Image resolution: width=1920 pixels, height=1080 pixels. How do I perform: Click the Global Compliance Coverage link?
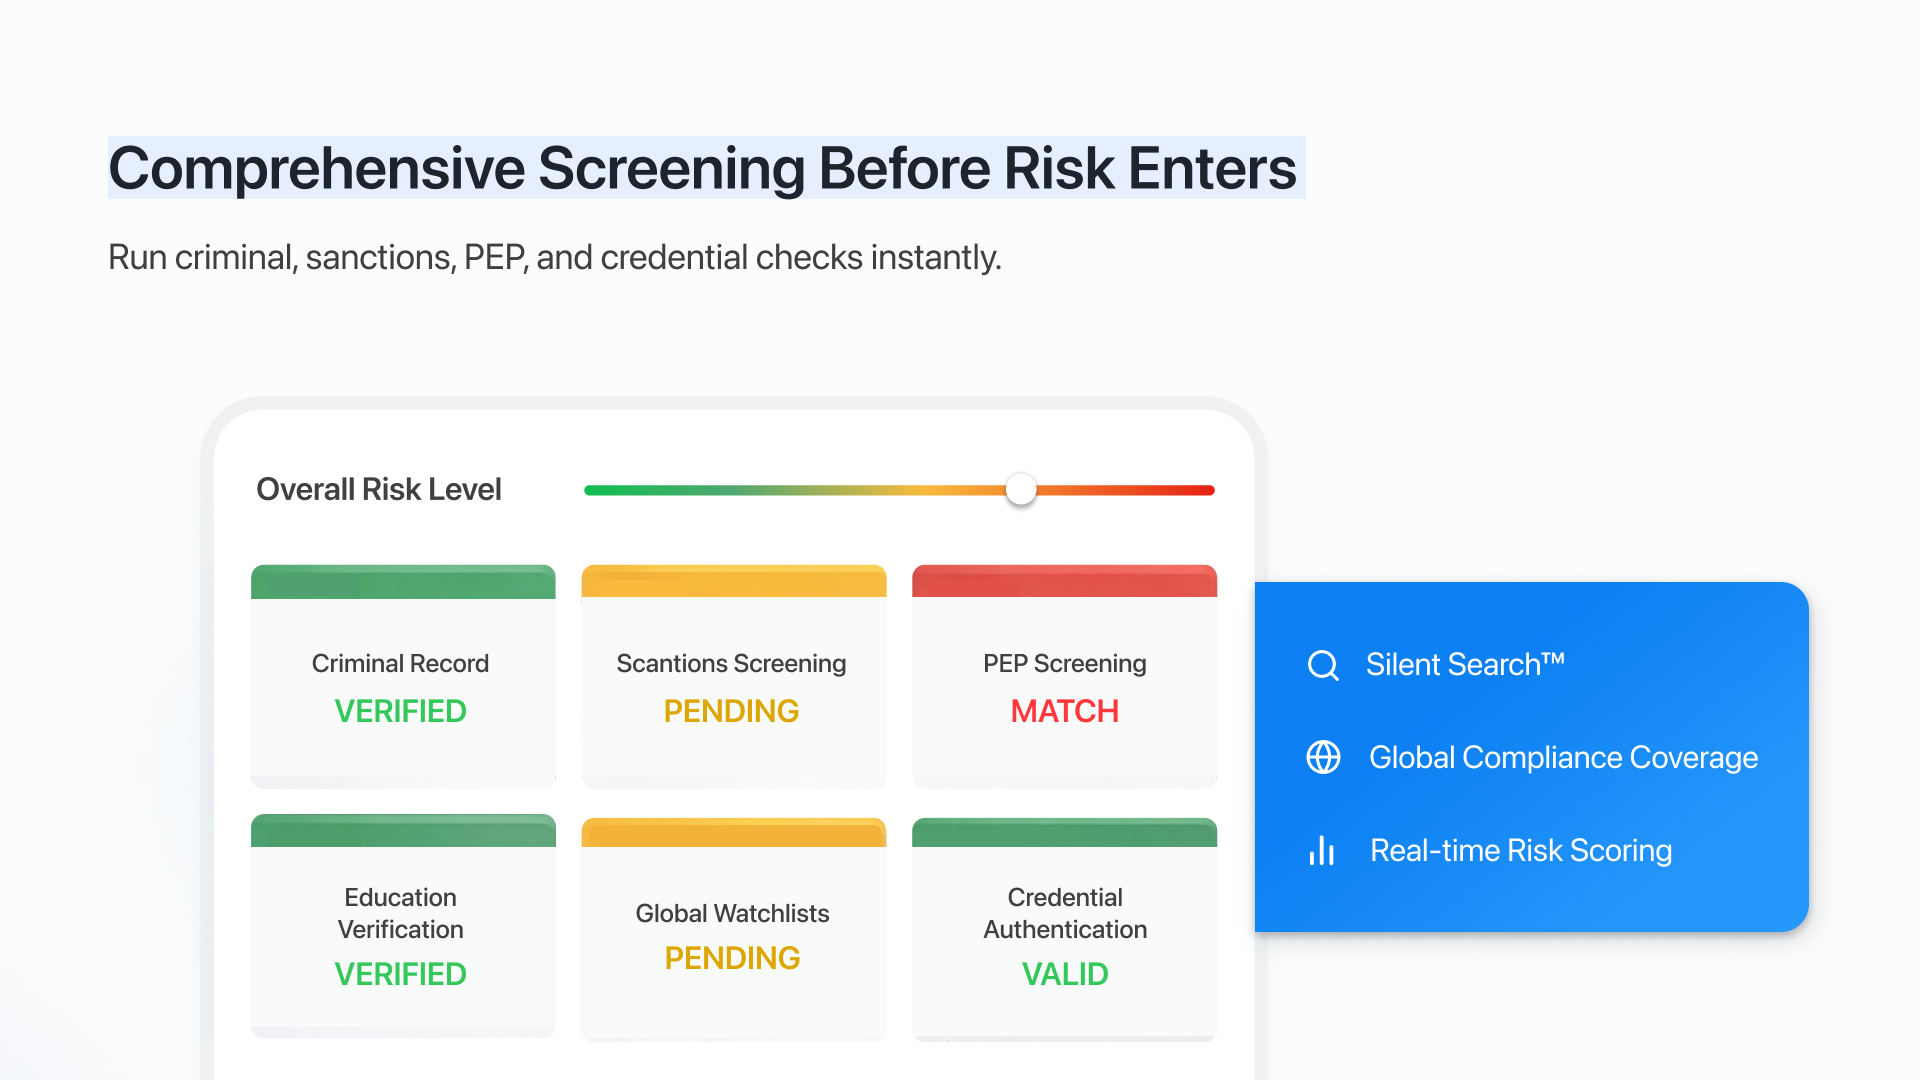pos(1563,757)
